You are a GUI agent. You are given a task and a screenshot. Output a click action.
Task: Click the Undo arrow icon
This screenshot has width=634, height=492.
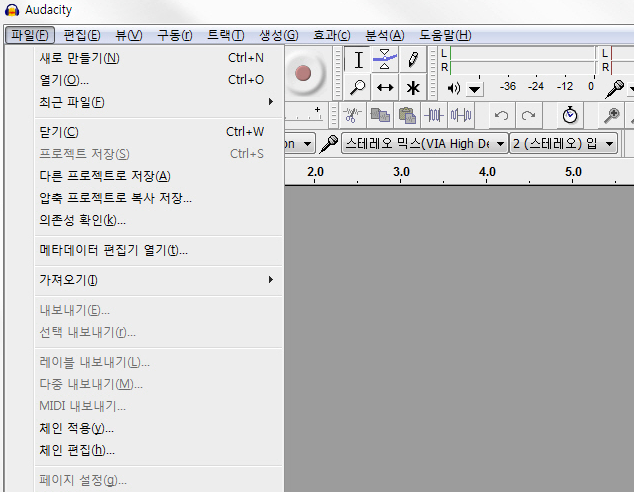(x=501, y=116)
